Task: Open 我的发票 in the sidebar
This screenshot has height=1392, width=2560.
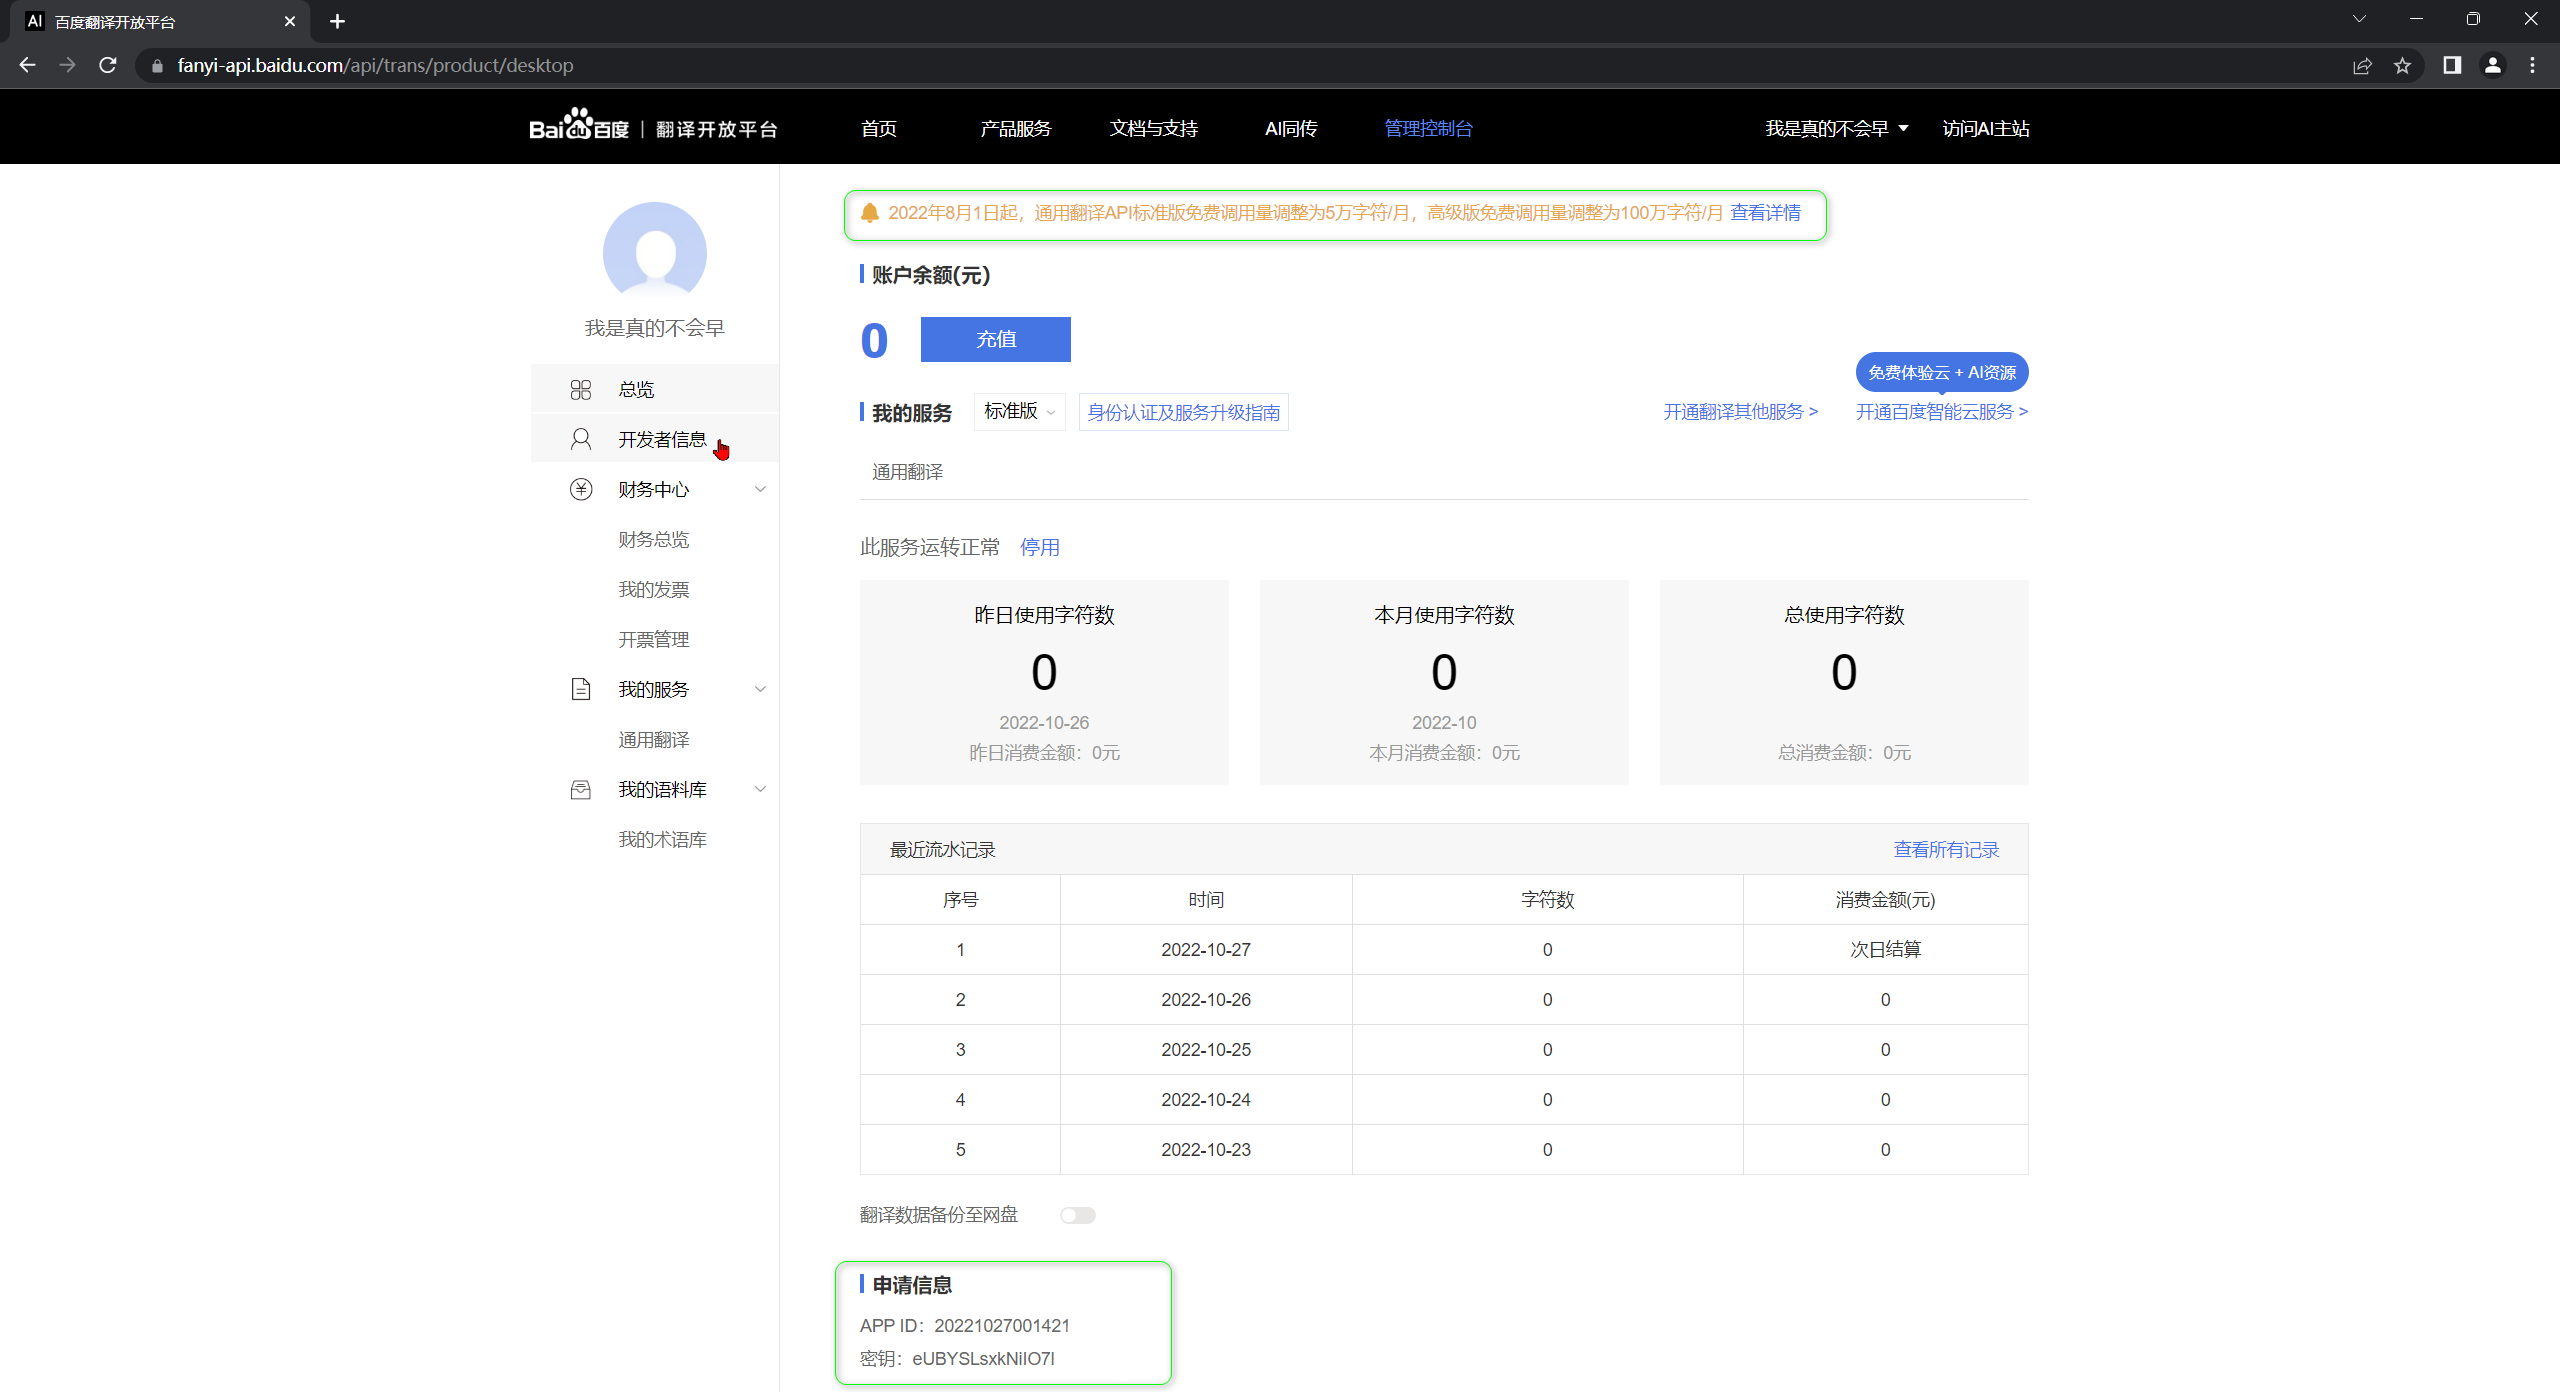Action: [654, 589]
